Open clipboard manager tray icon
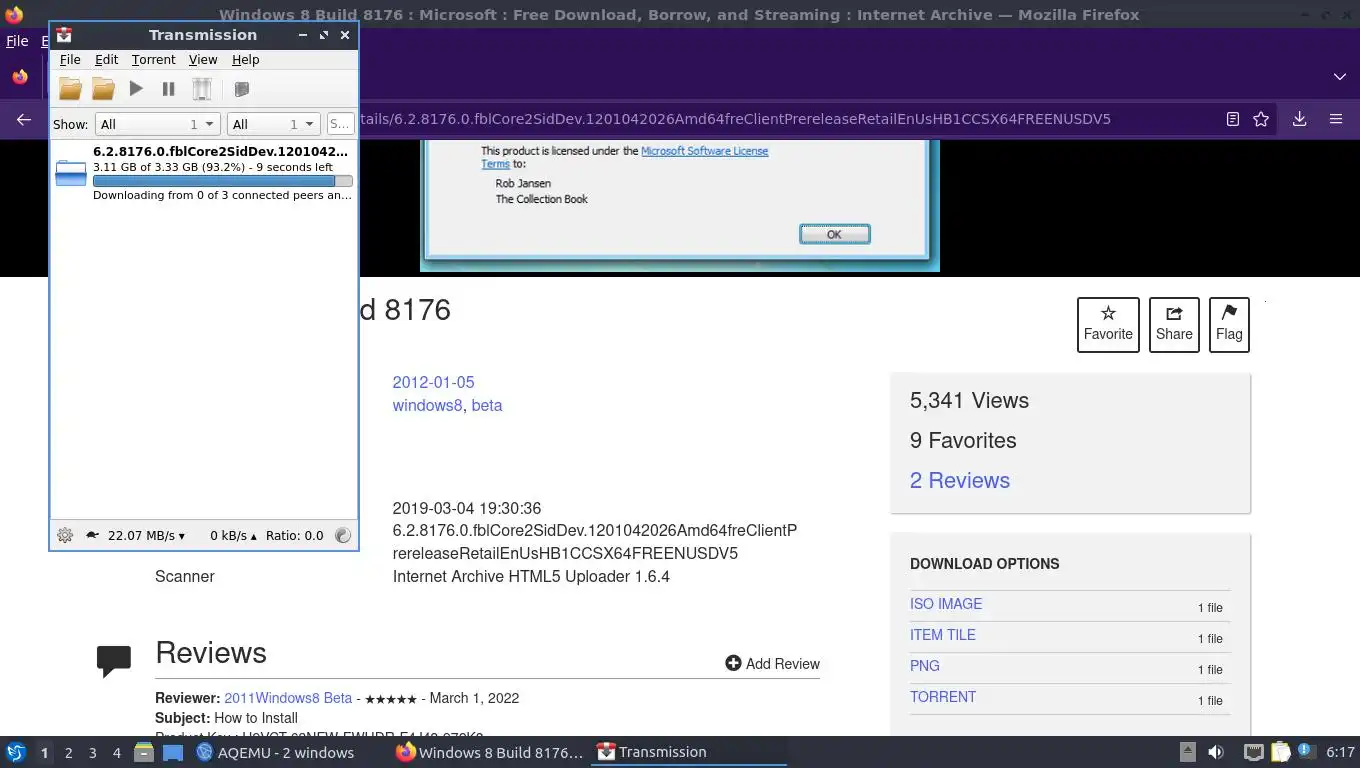The width and height of the screenshot is (1360, 768). coord(1280,752)
